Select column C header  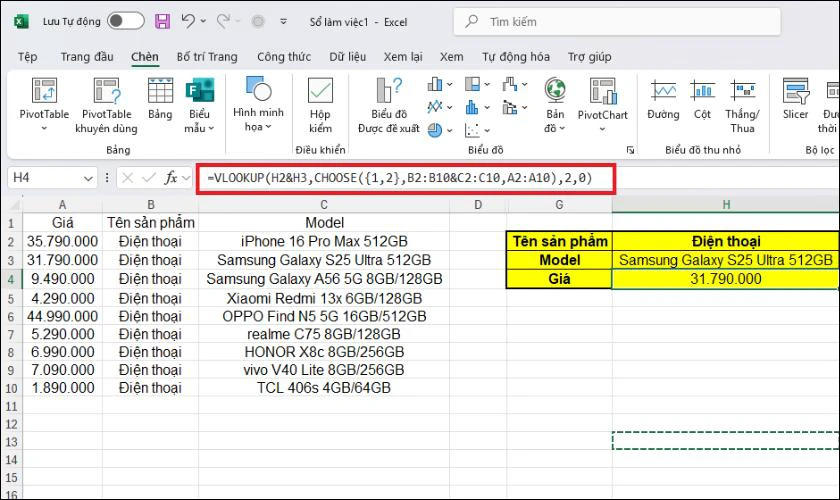(x=324, y=205)
